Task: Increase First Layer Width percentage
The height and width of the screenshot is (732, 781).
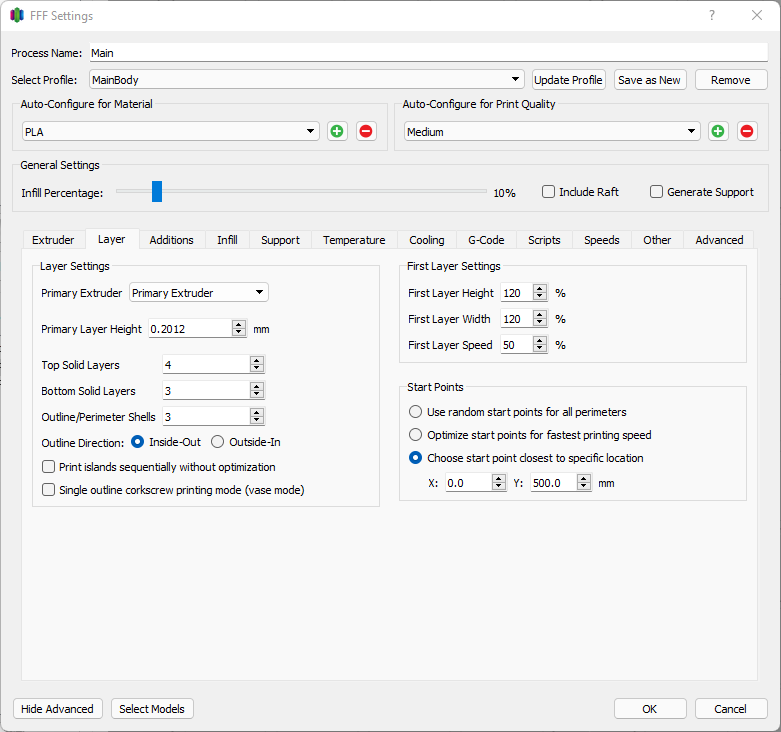Action: [x=540, y=314]
